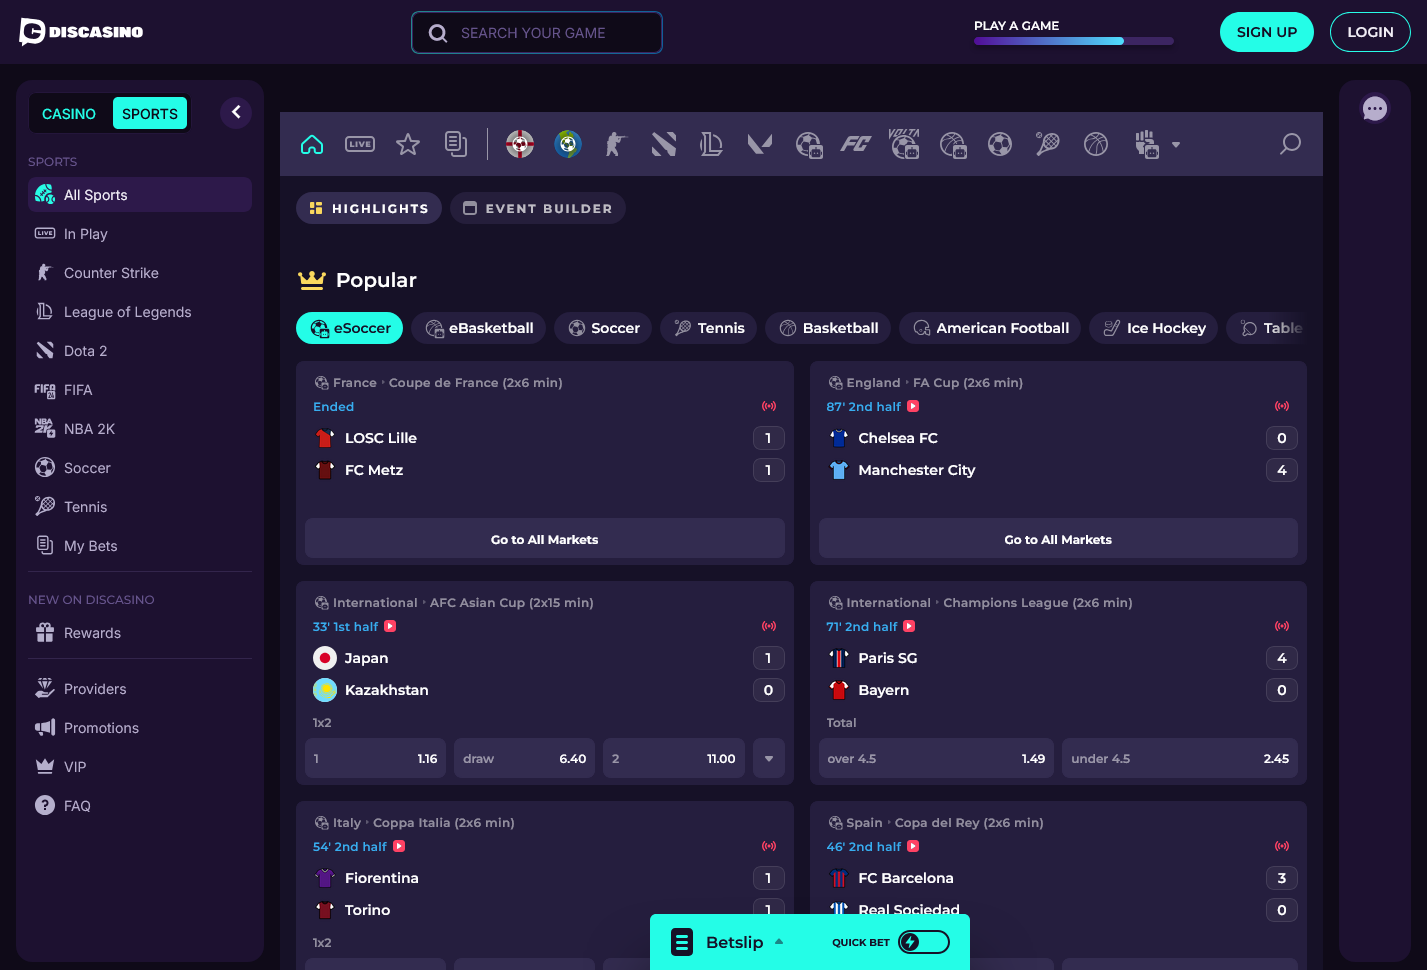Open the FAQ sidebar link
This screenshot has height=970, width=1427.
140,806
